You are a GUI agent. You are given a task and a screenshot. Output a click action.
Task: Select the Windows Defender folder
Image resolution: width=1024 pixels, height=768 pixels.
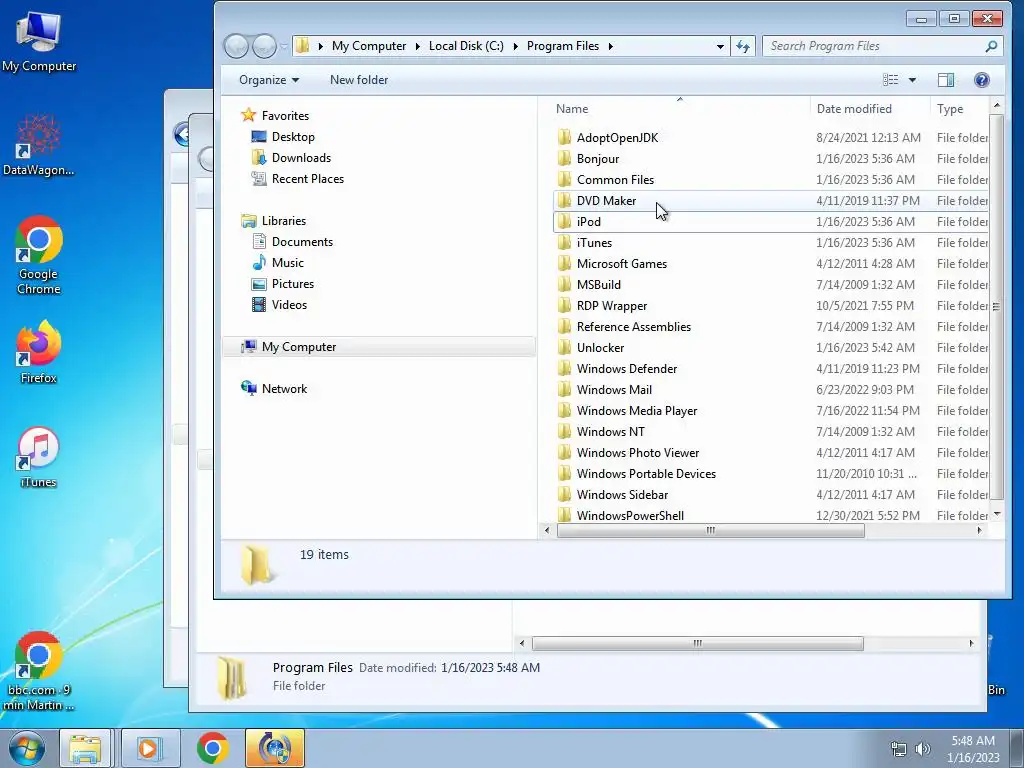[627, 368]
